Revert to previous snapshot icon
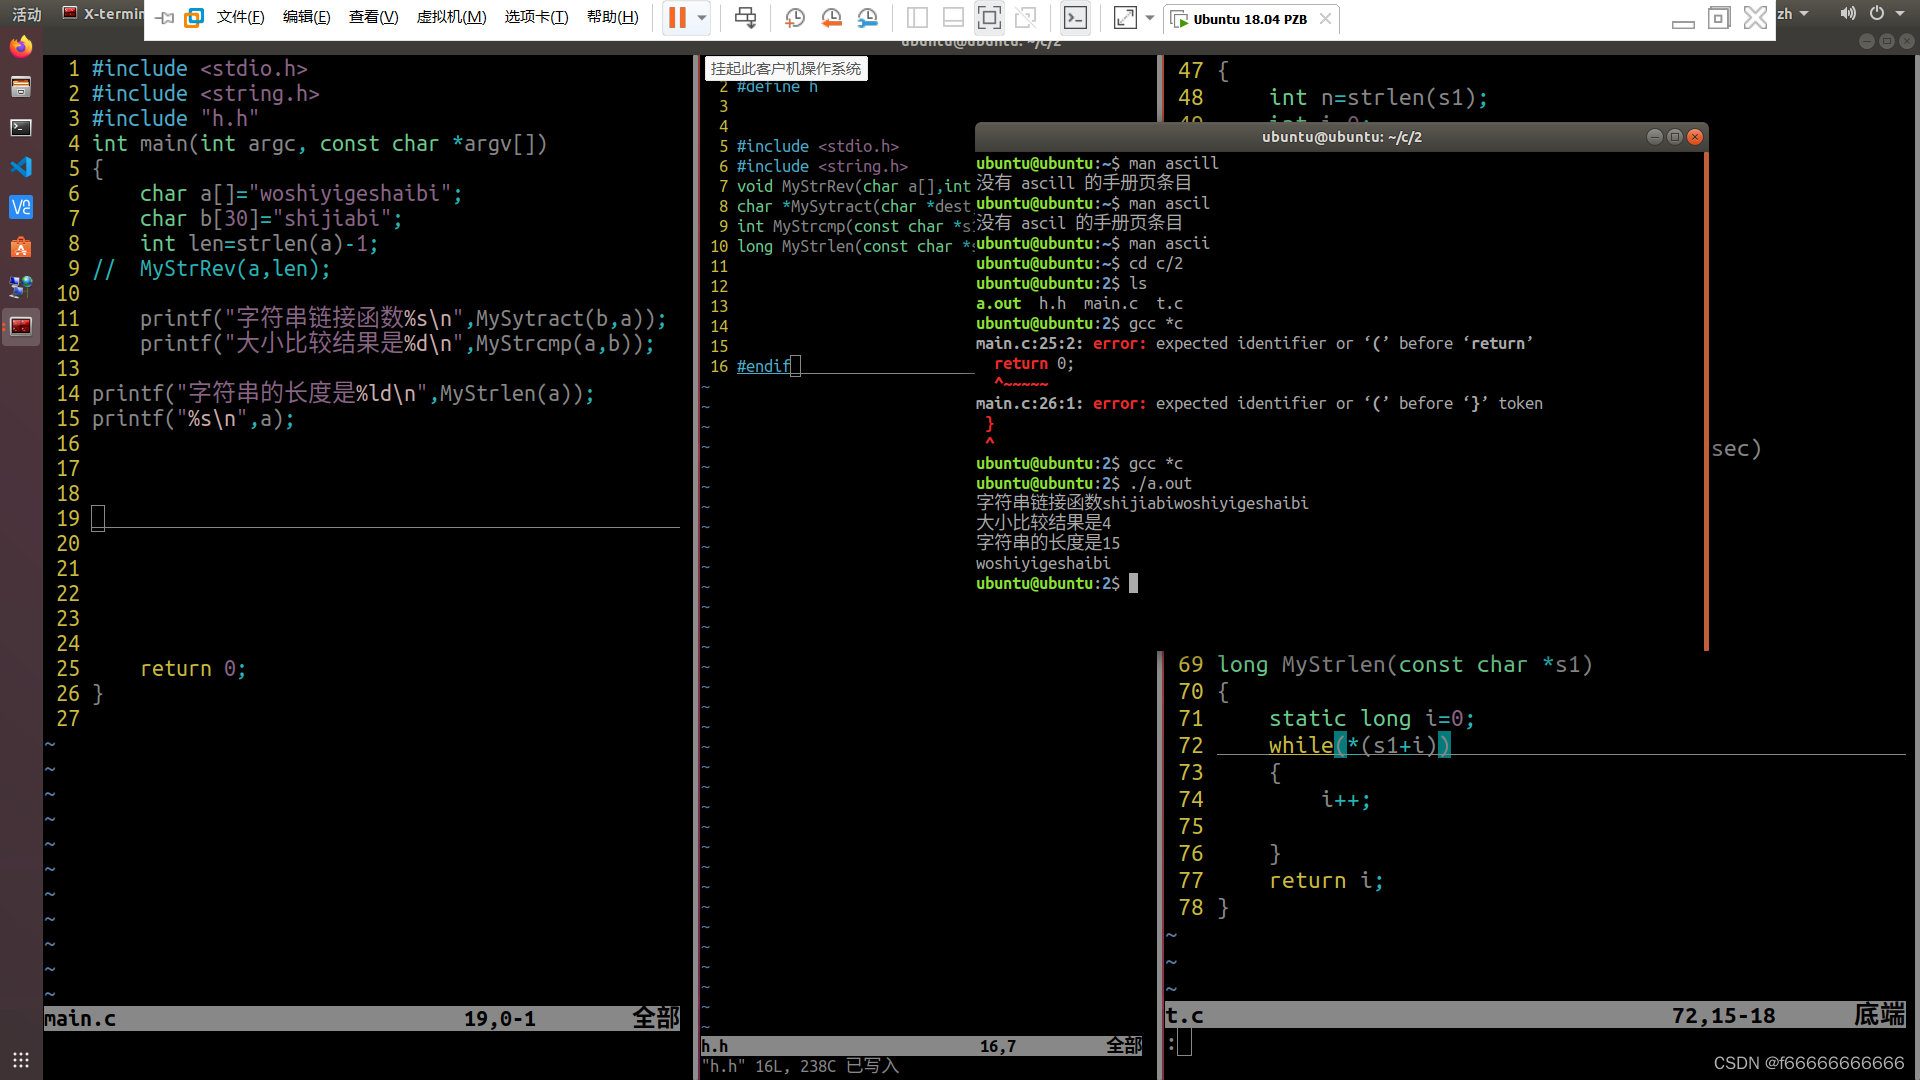Screen dimensions: 1920x1080 [831, 17]
